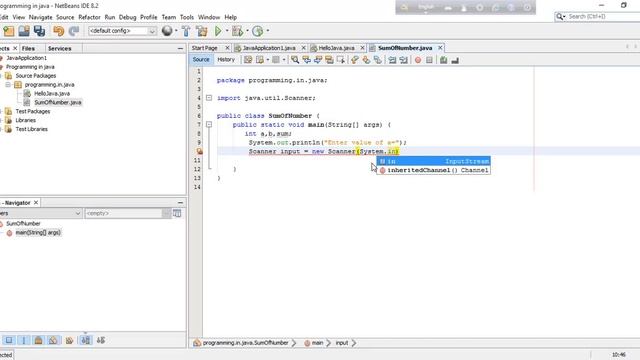Click the Find Next Occurrence icon
Viewport: 640px width, 360px height.
click(x=318, y=60)
